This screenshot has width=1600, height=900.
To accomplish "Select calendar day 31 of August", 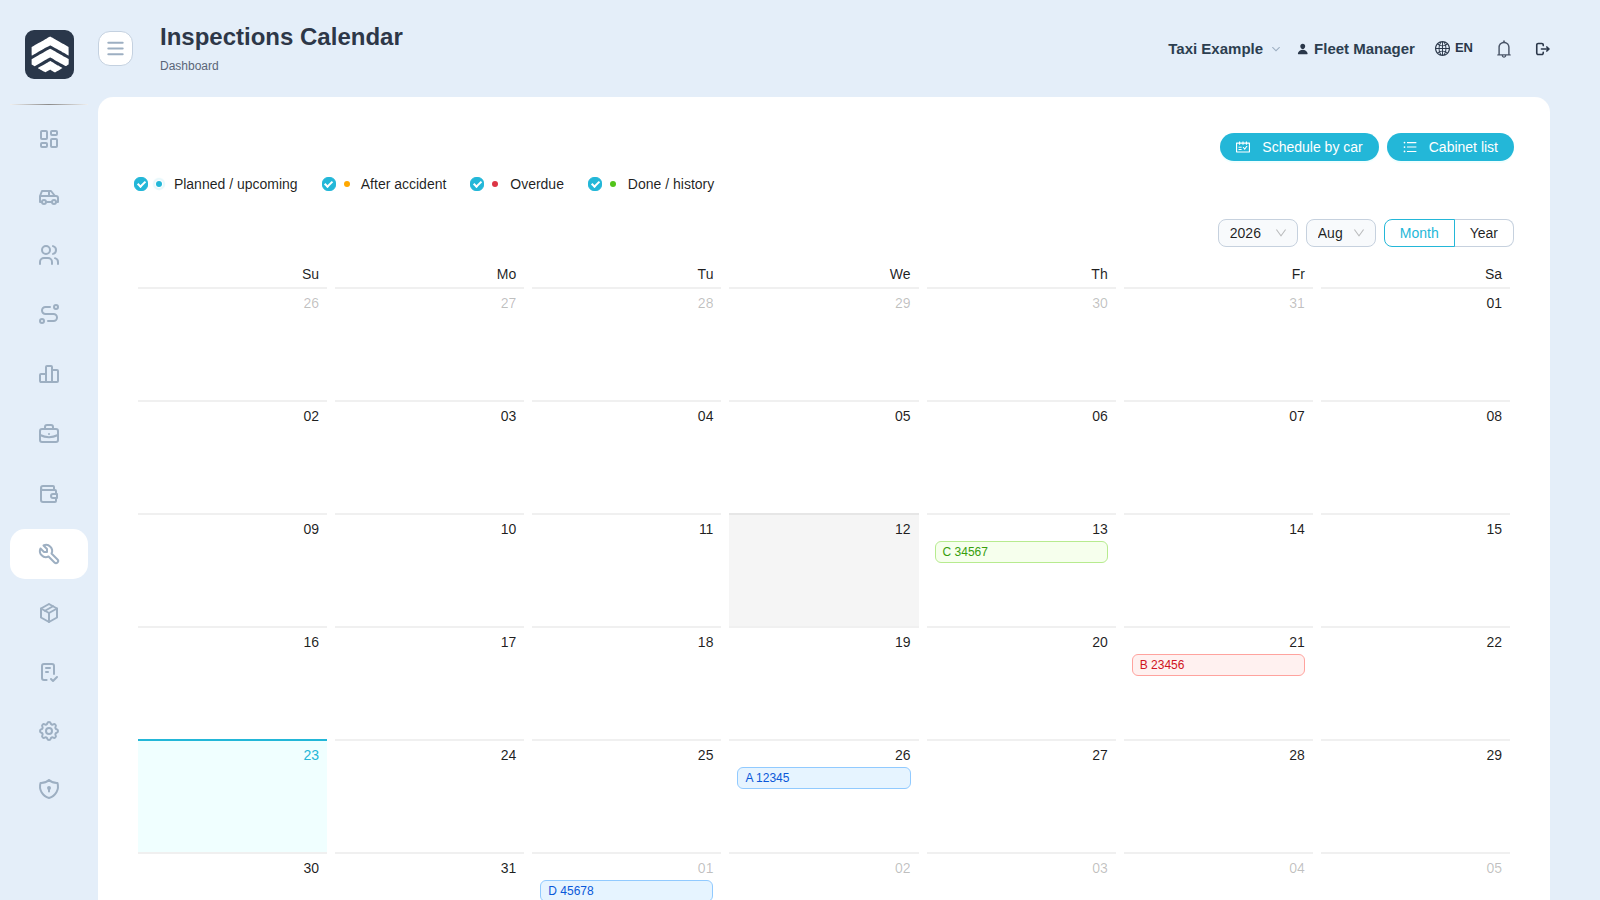I will (x=429, y=877).
